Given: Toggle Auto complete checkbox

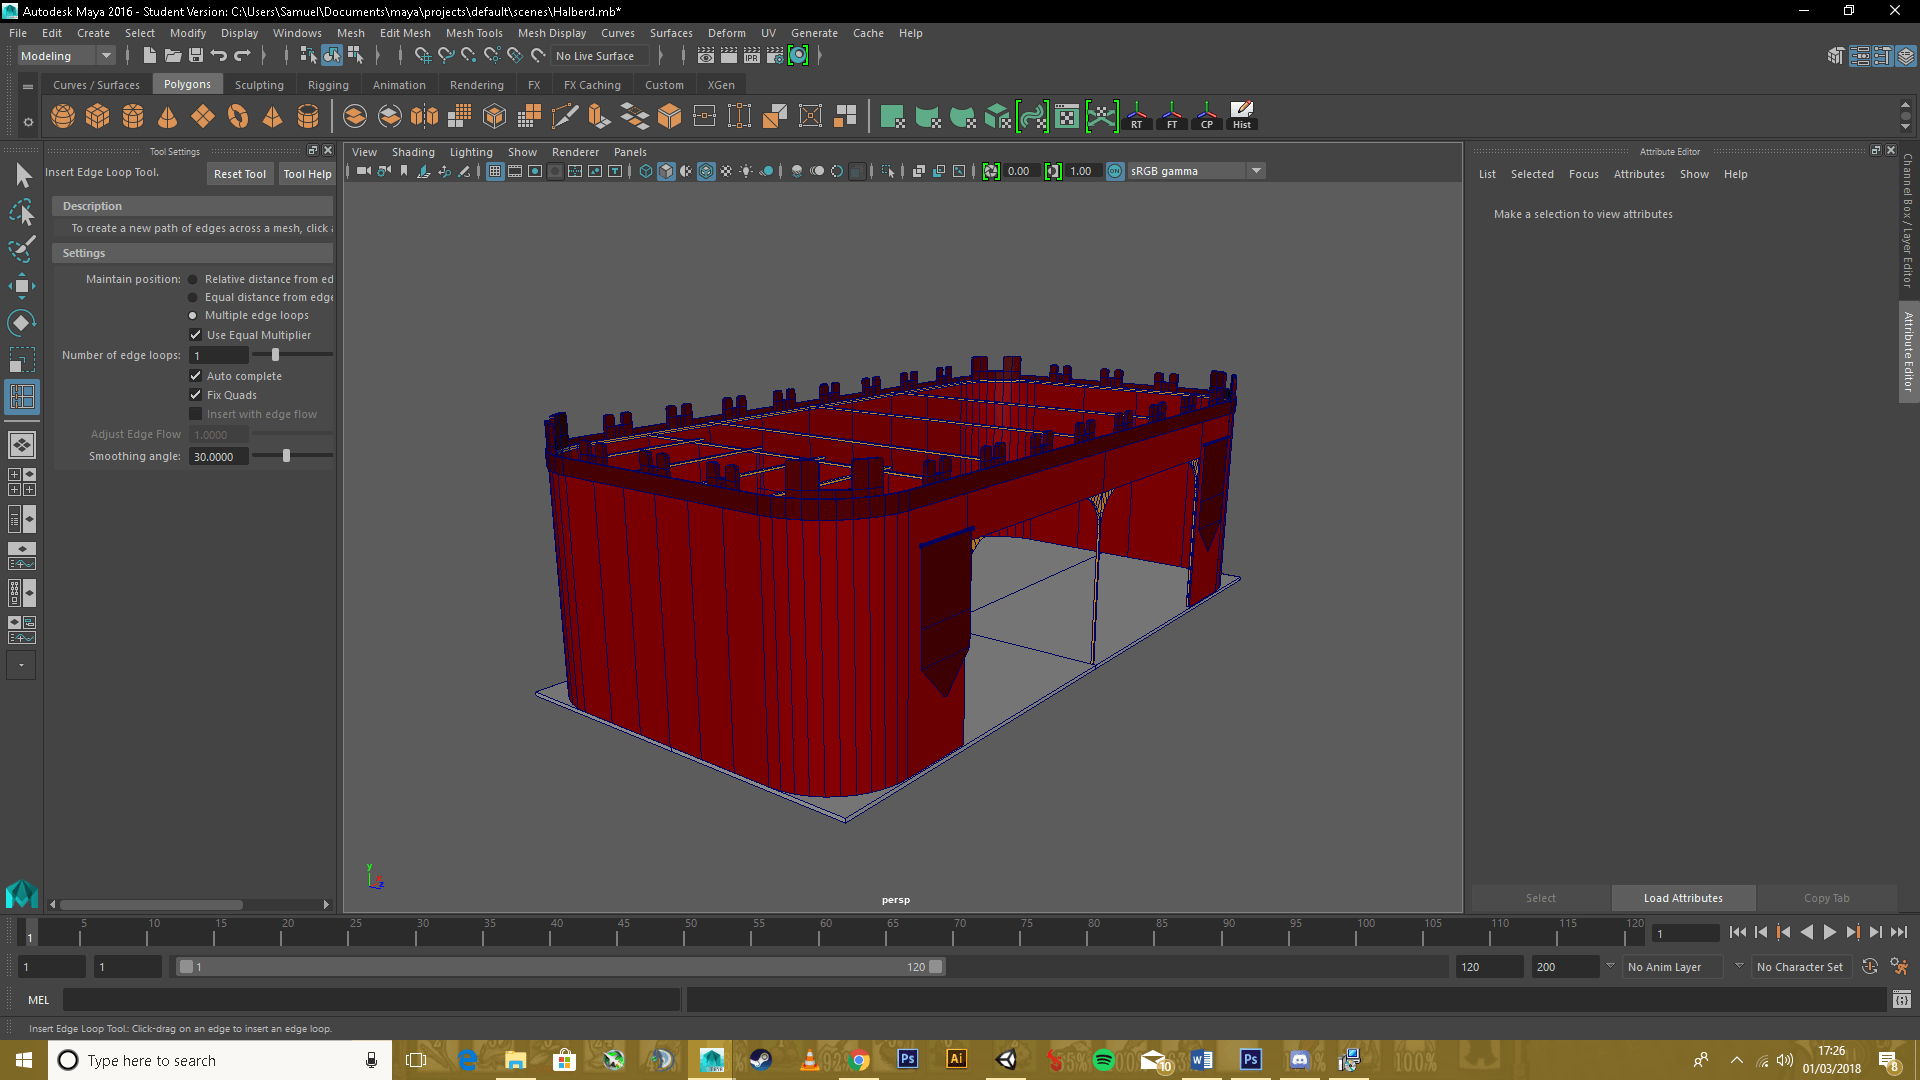Looking at the screenshot, I should point(196,376).
